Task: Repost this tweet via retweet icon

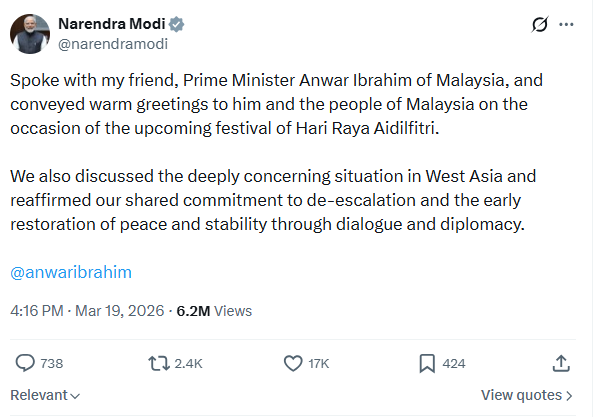Action: (x=157, y=363)
